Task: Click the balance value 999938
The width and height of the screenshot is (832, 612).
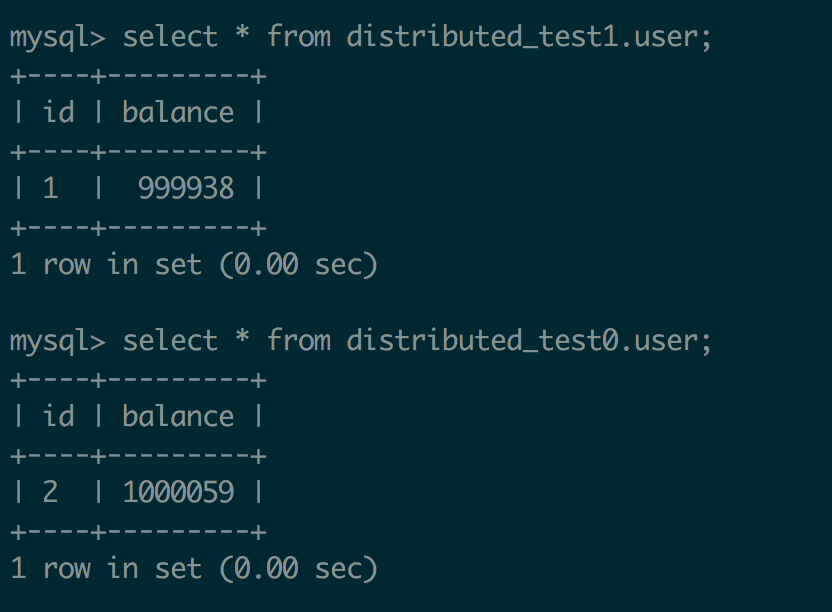Action: click(186, 188)
